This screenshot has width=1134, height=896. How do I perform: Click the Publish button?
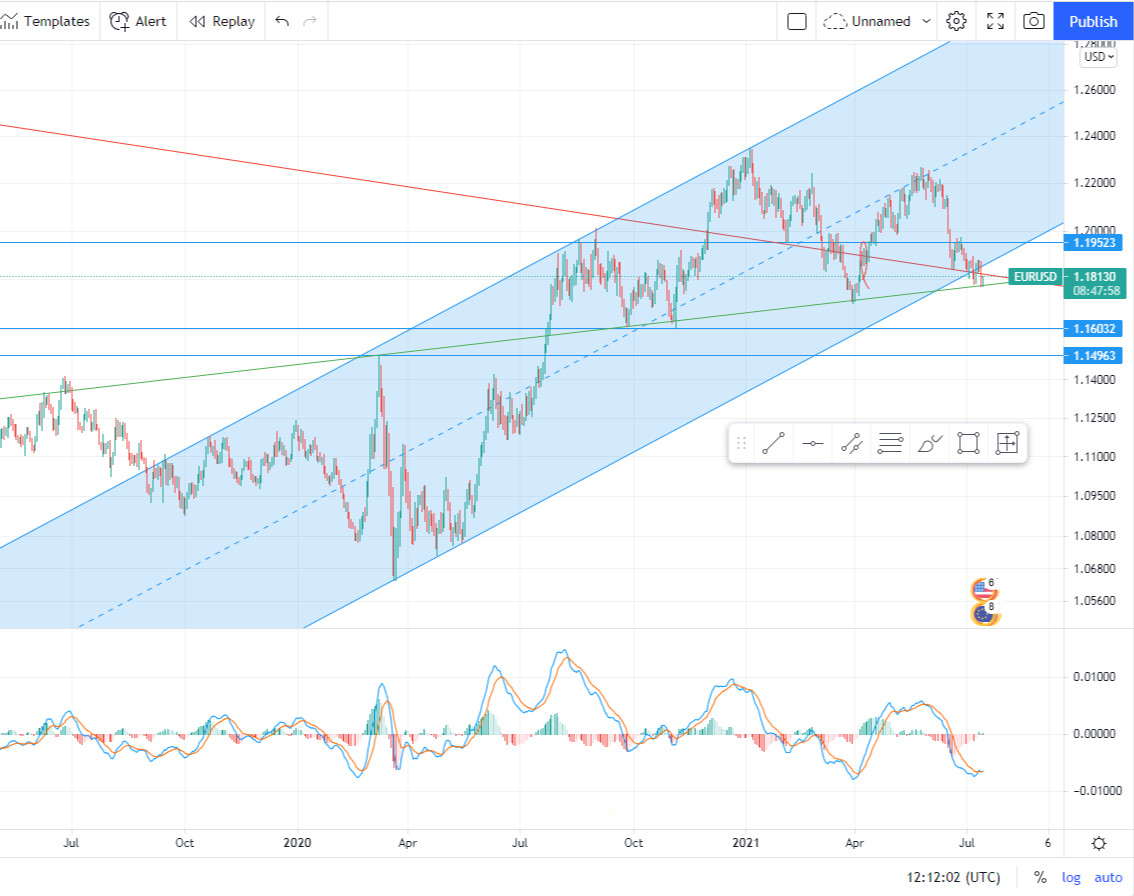click(x=1093, y=21)
